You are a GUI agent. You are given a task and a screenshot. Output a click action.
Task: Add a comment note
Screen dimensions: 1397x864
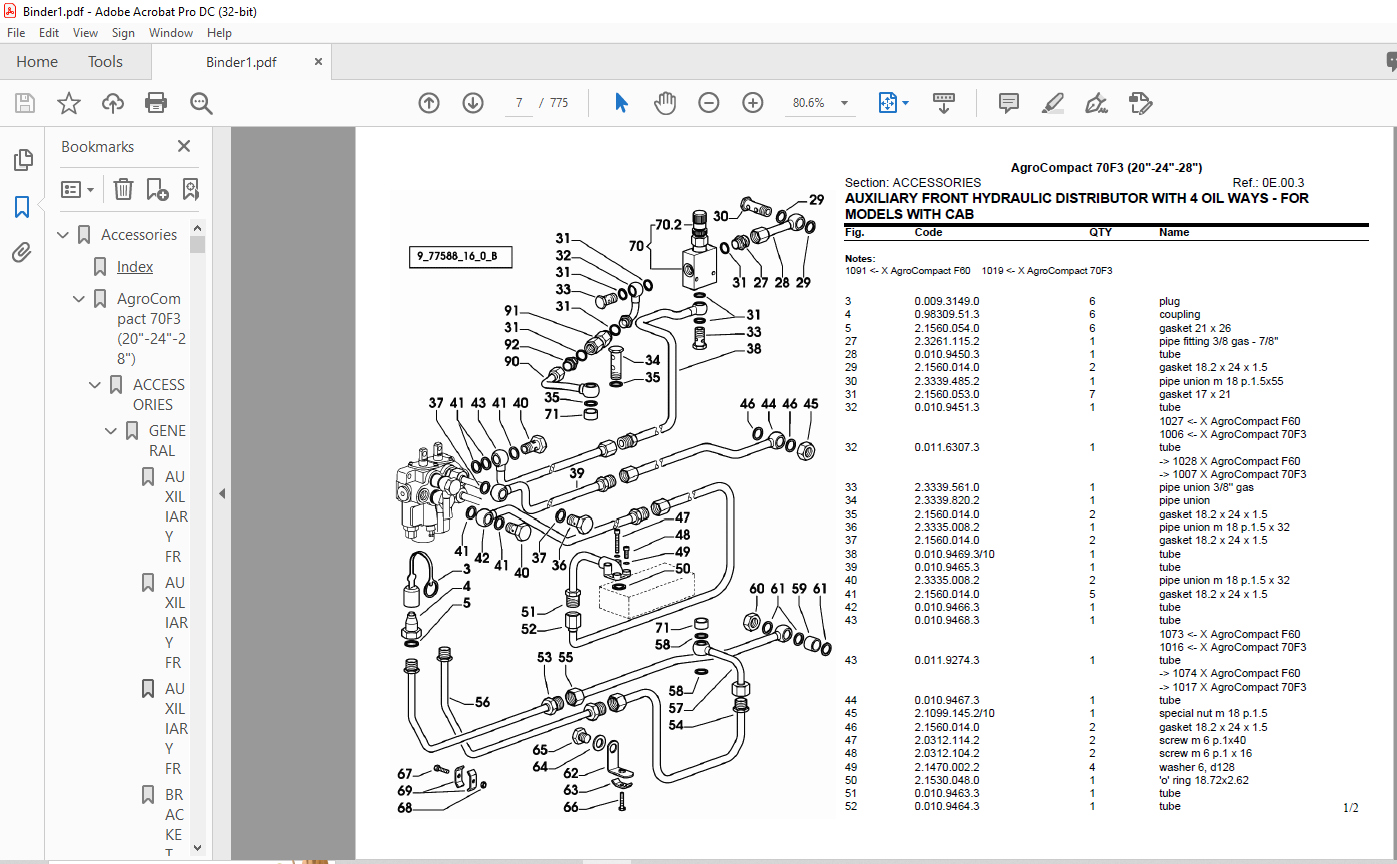coord(1009,103)
